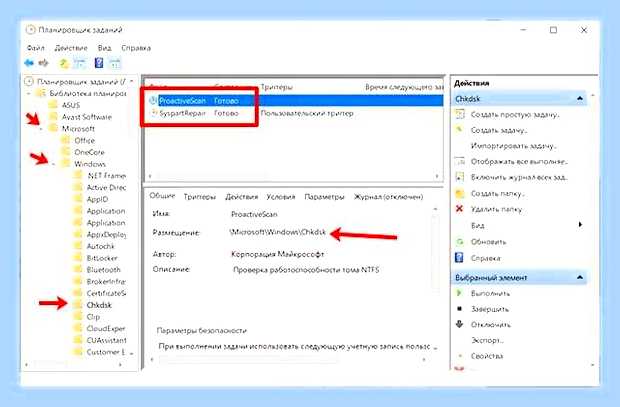Click the Время следующего запуска column header
Image resolution: width=620 pixels, height=407 pixels.
point(404,87)
